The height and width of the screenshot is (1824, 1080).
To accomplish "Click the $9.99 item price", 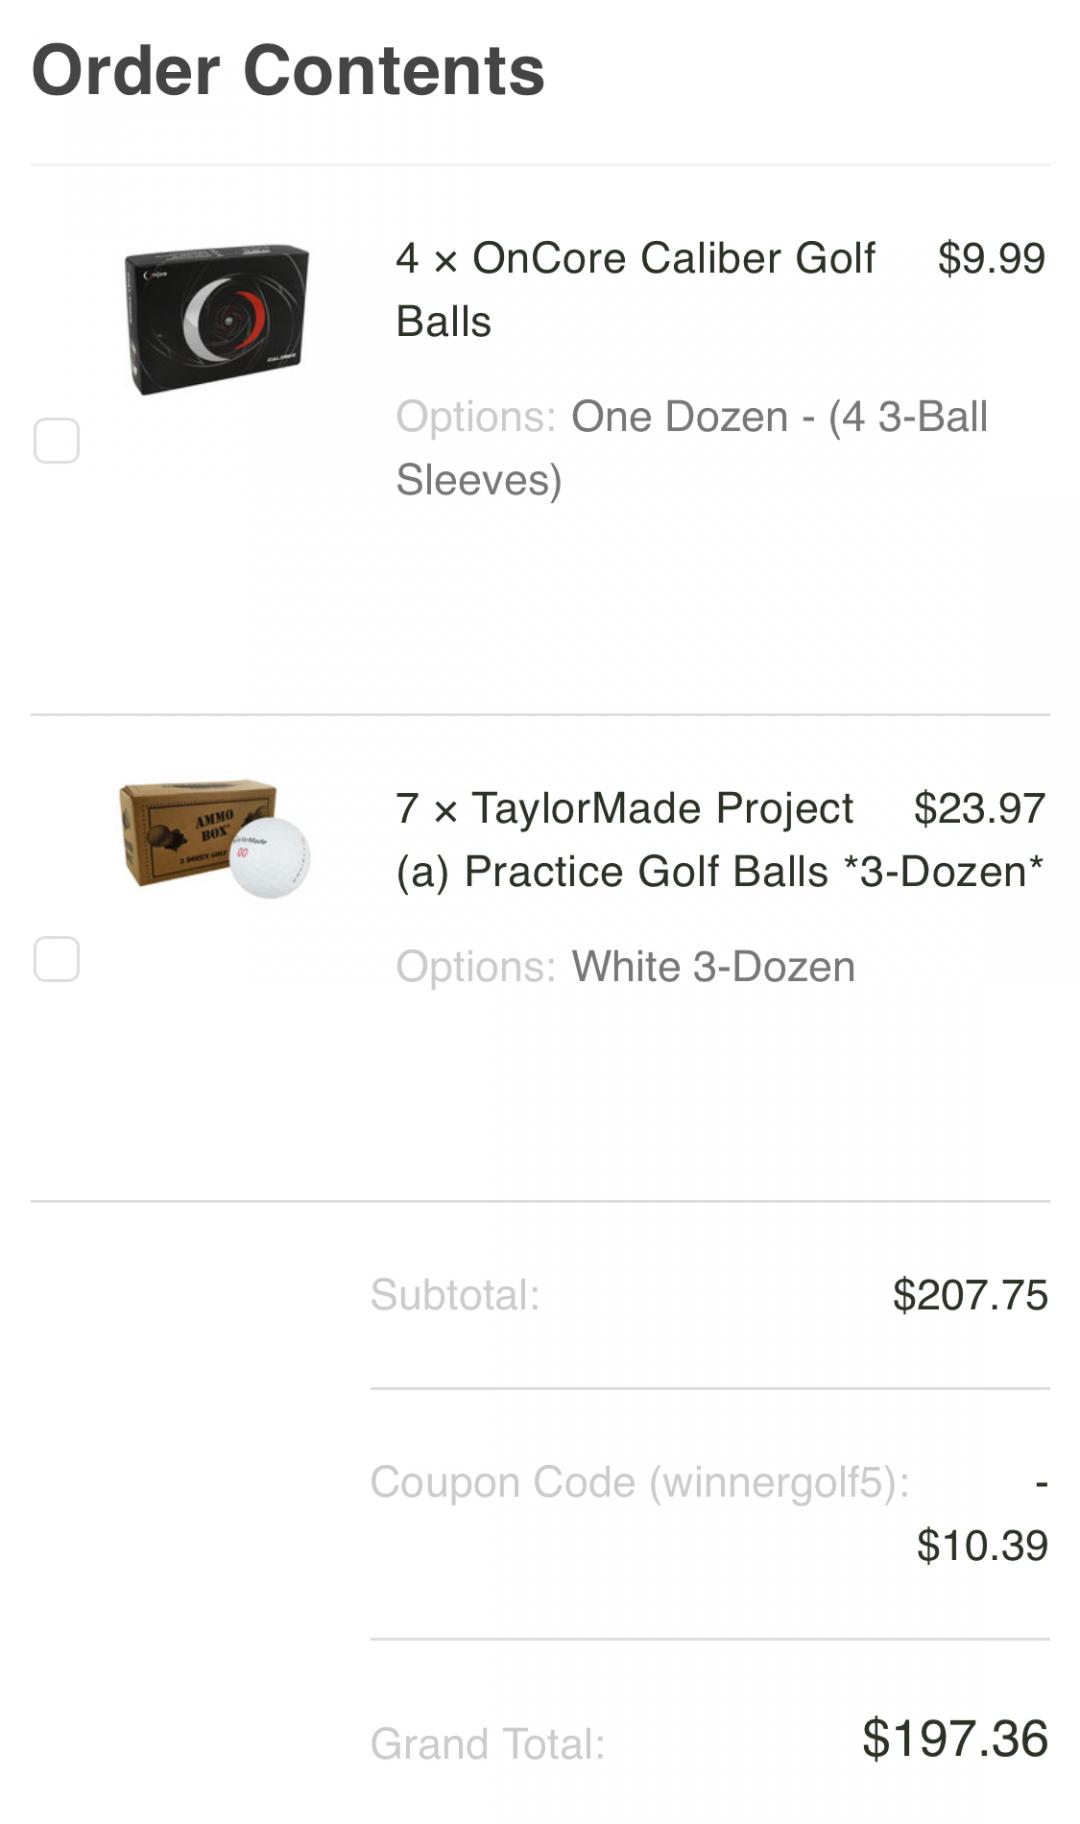I will click(x=991, y=258).
